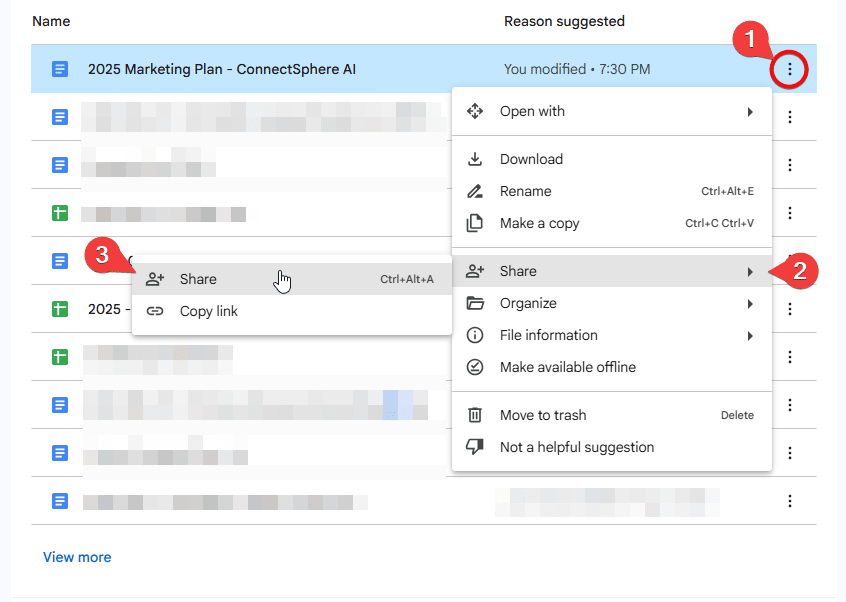846x602 pixels.
Task: Click the Open with move-arrows icon
Action: point(475,111)
